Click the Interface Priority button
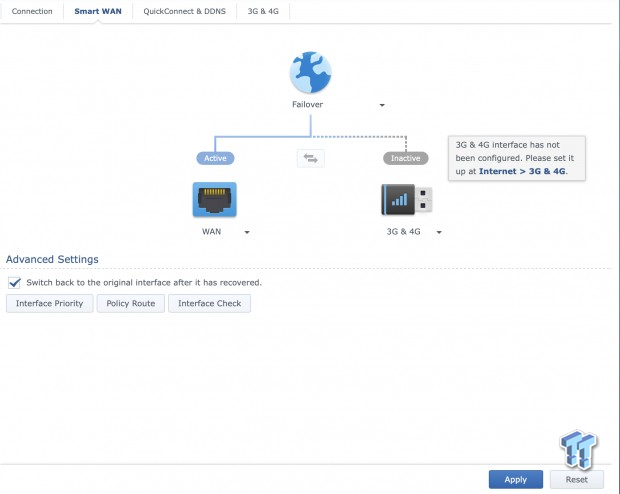Screen dimensions: 620x494 [x=49, y=303]
